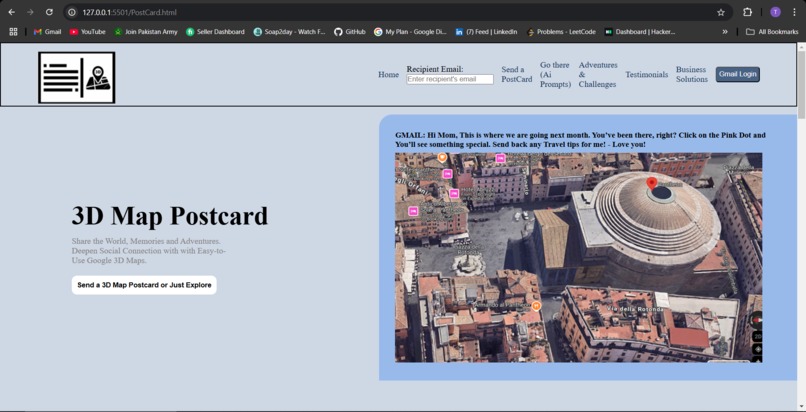View site information icon in address bar

pyautogui.click(x=72, y=12)
